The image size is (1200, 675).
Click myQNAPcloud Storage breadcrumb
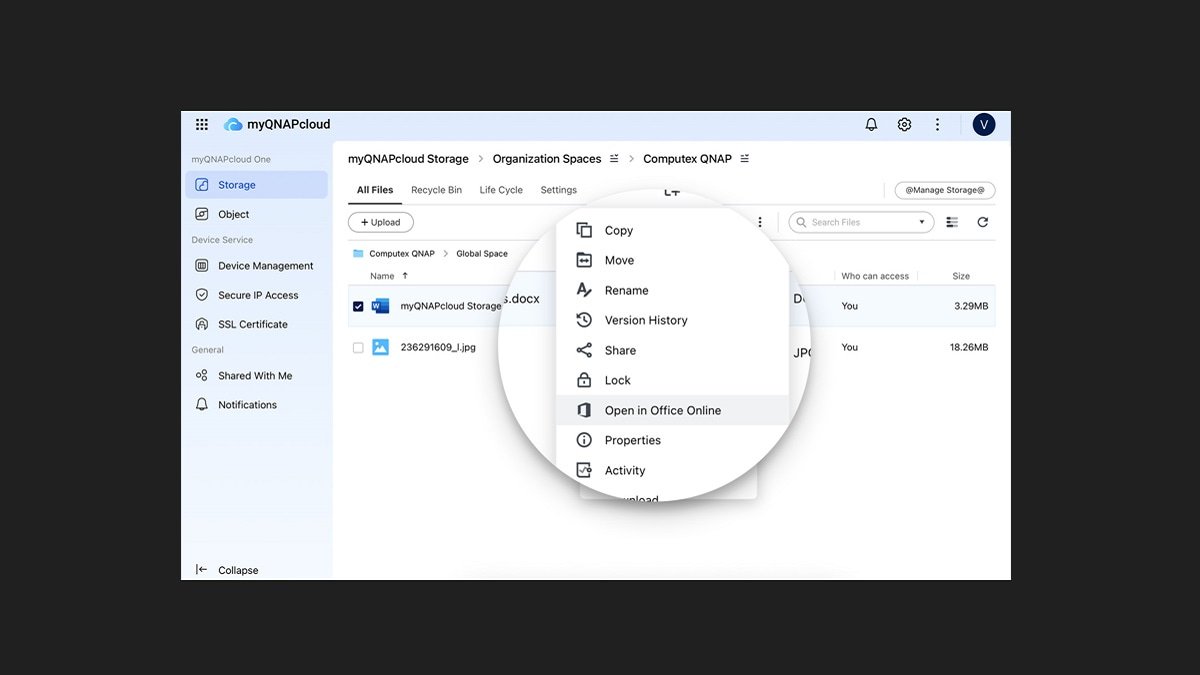click(408, 159)
